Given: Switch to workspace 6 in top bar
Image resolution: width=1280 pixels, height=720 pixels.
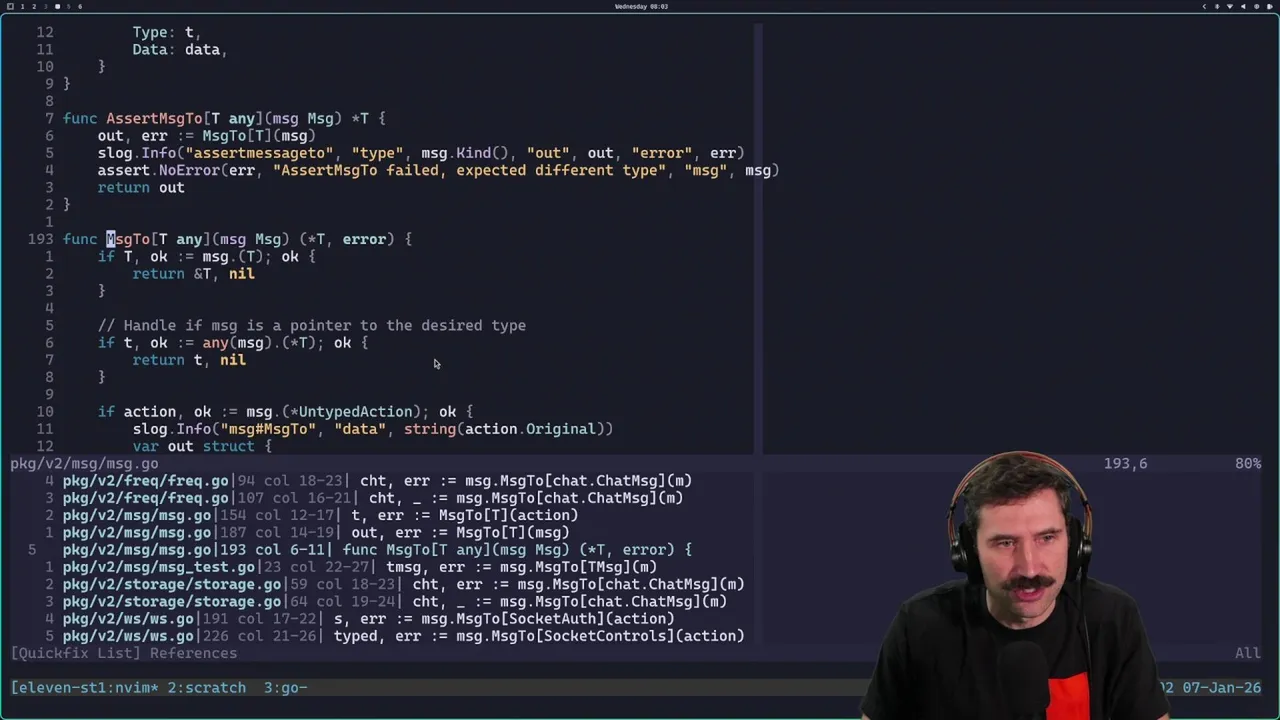Looking at the screenshot, I should [80, 6].
